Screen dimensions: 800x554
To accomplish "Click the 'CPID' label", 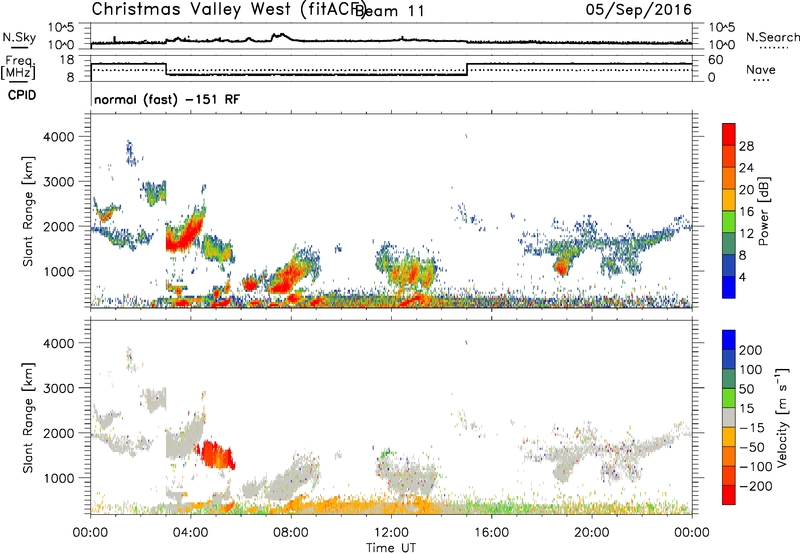I will click(22, 95).
